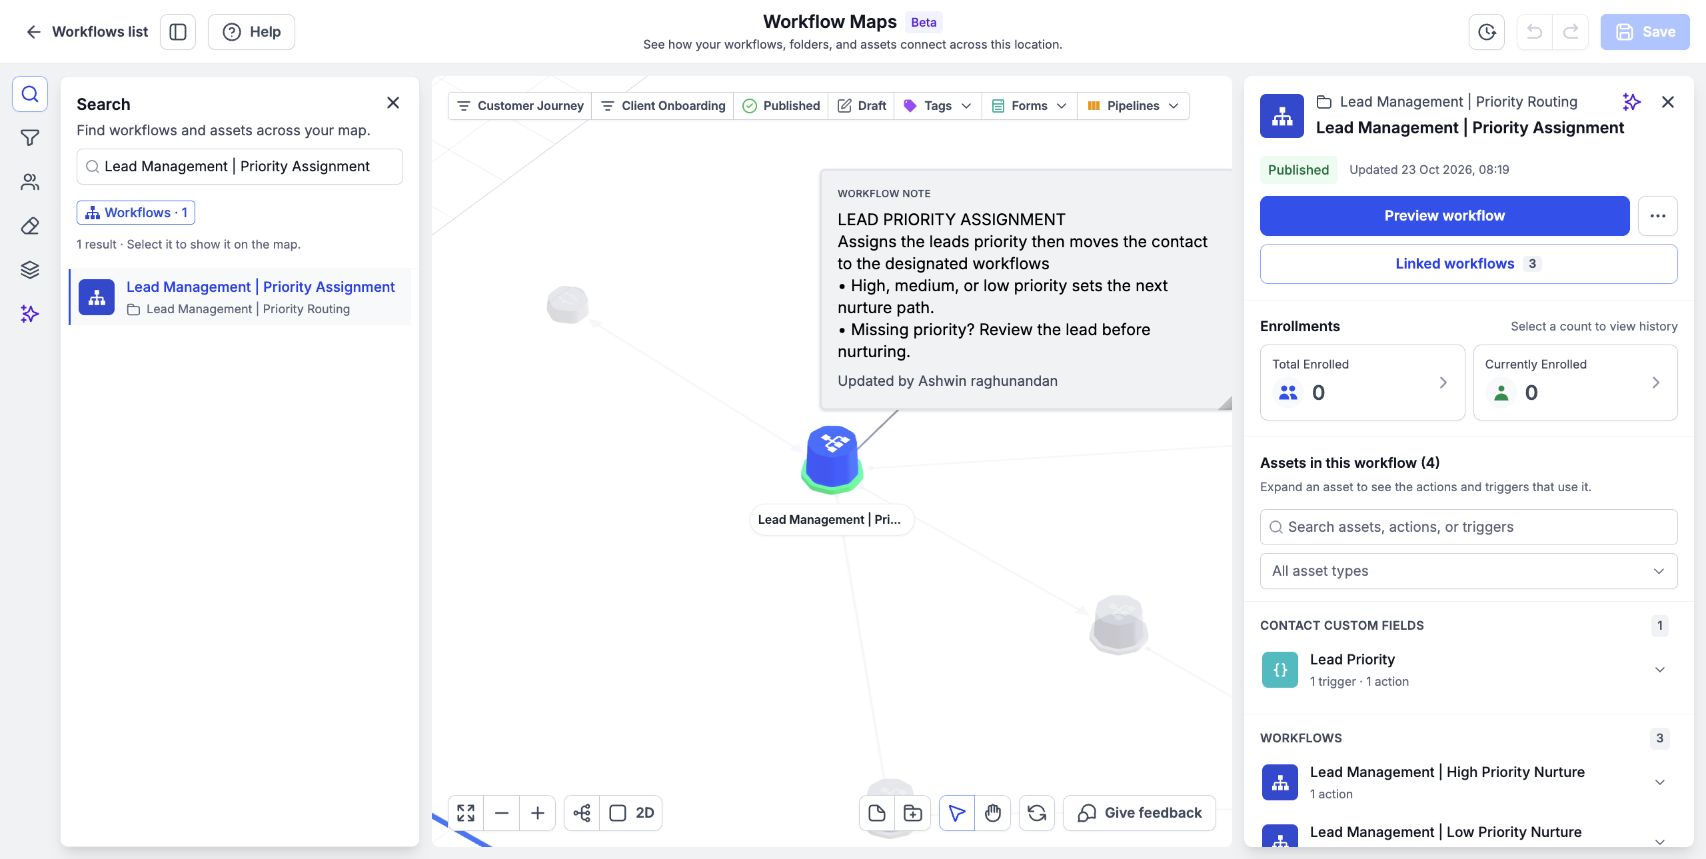Click the Help button
This screenshot has width=1706, height=859.
point(251,32)
